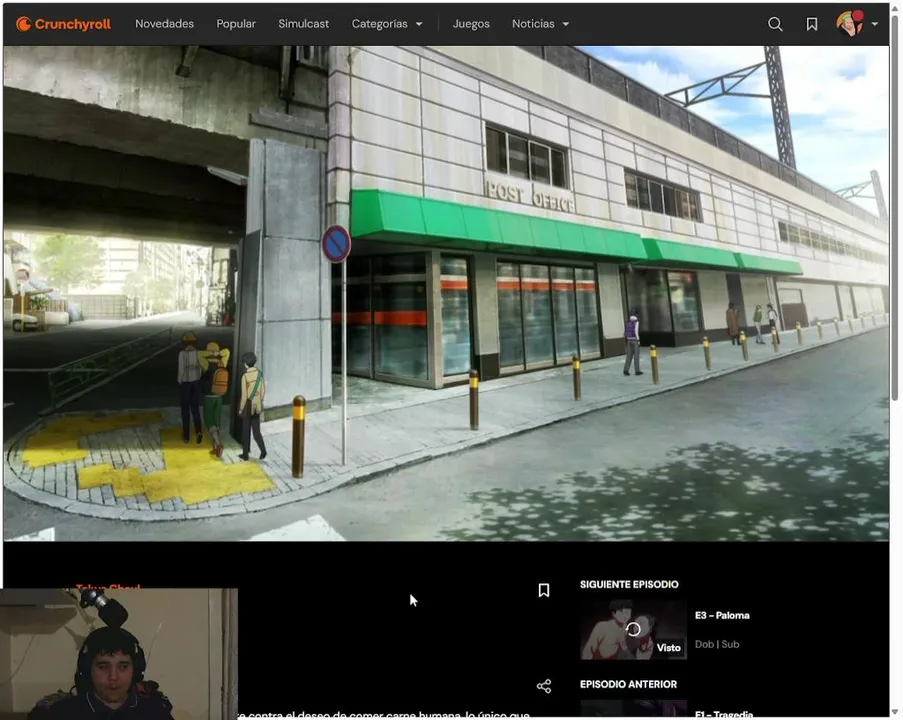Expand the account menu arrow

875,24
